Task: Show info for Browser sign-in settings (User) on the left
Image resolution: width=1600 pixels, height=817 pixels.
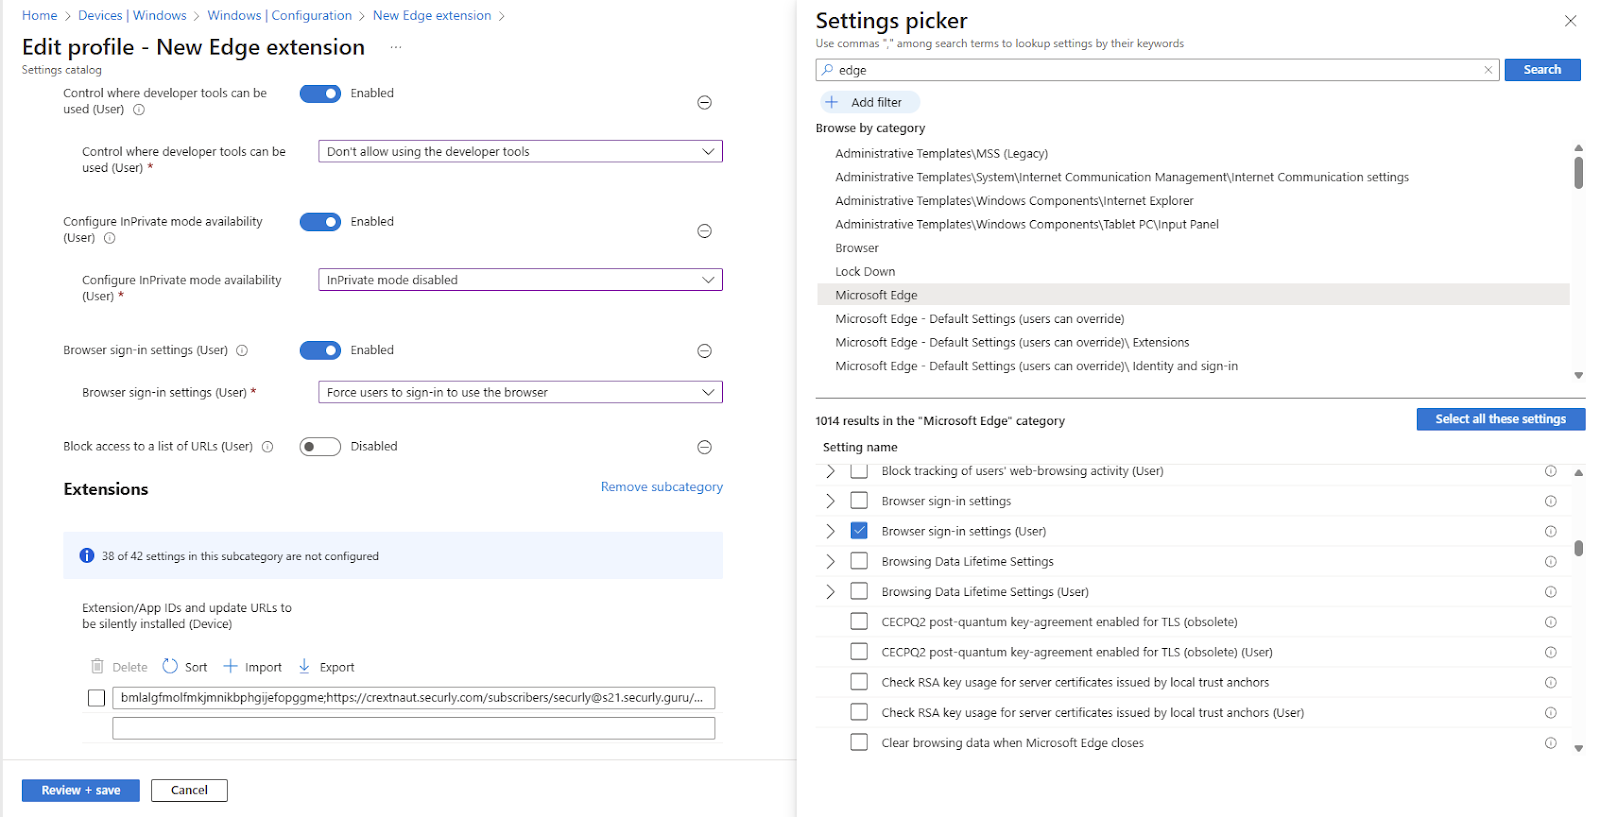Action: (x=242, y=351)
